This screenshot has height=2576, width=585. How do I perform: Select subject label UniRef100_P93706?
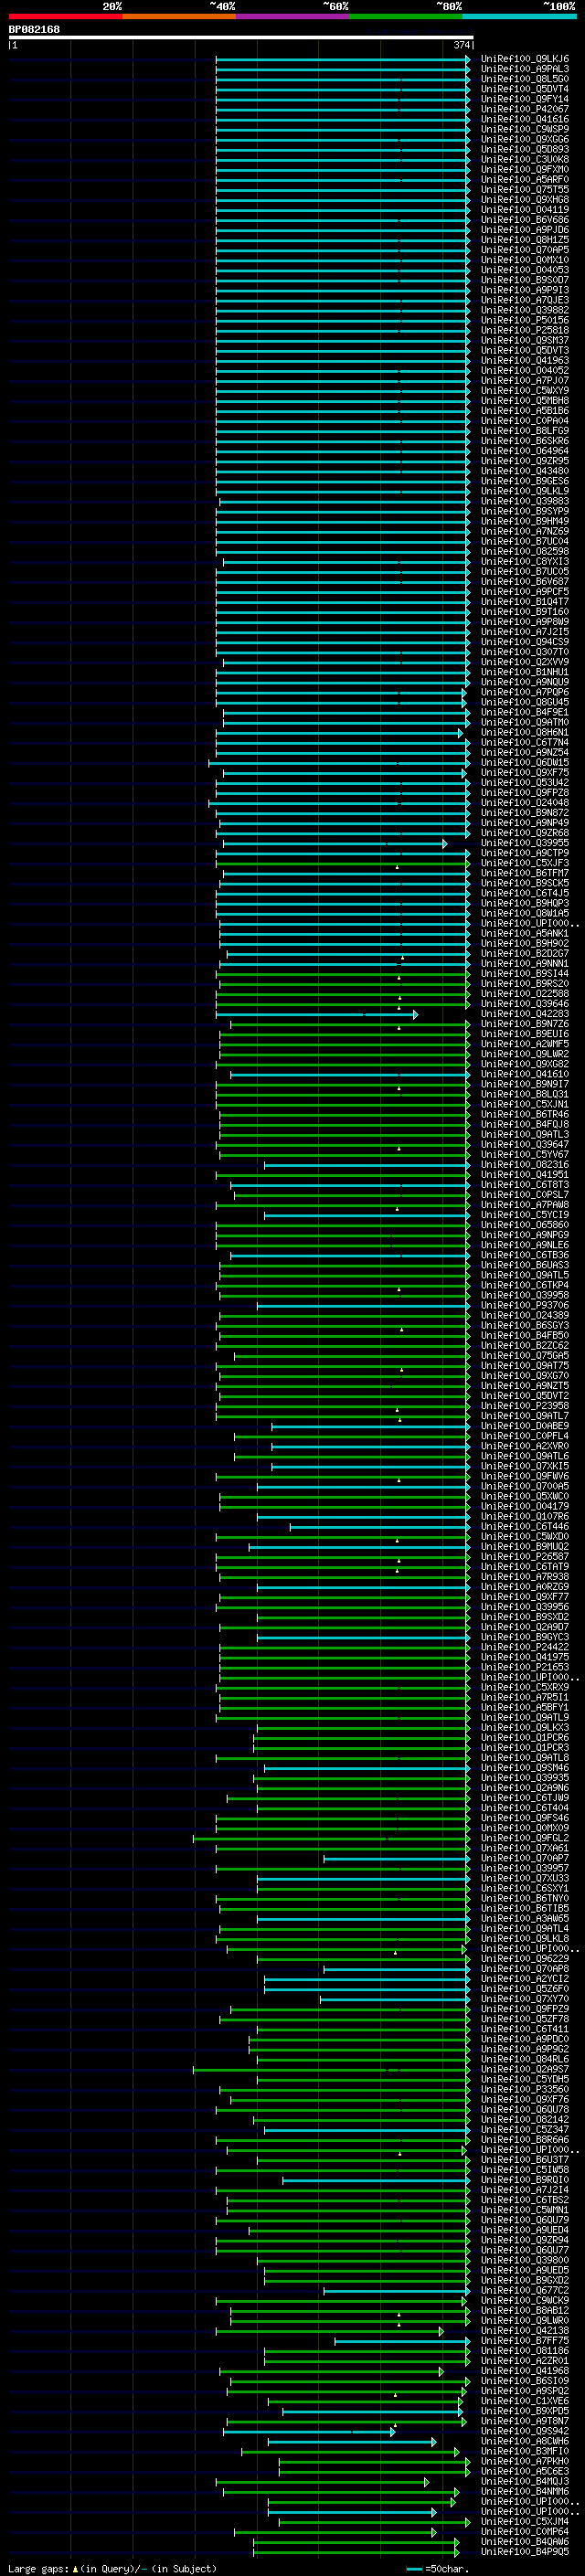pos(525,1305)
